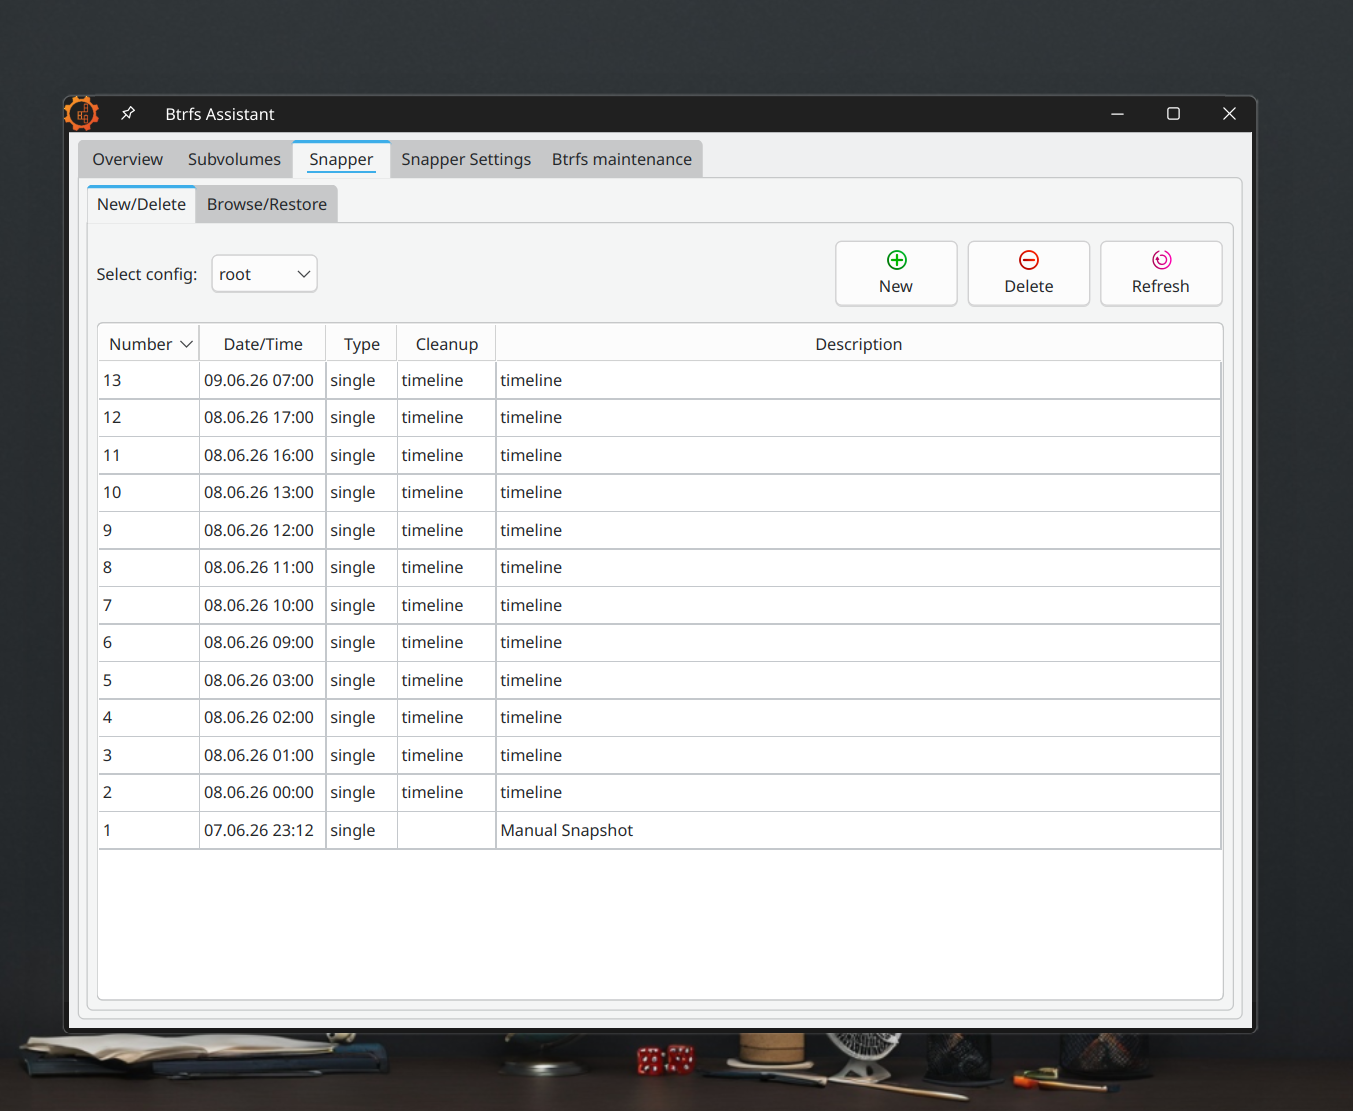Click the green plus New snapshot icon
This screenshot has width=1353, height=1111.
click(x=897, y=260)
